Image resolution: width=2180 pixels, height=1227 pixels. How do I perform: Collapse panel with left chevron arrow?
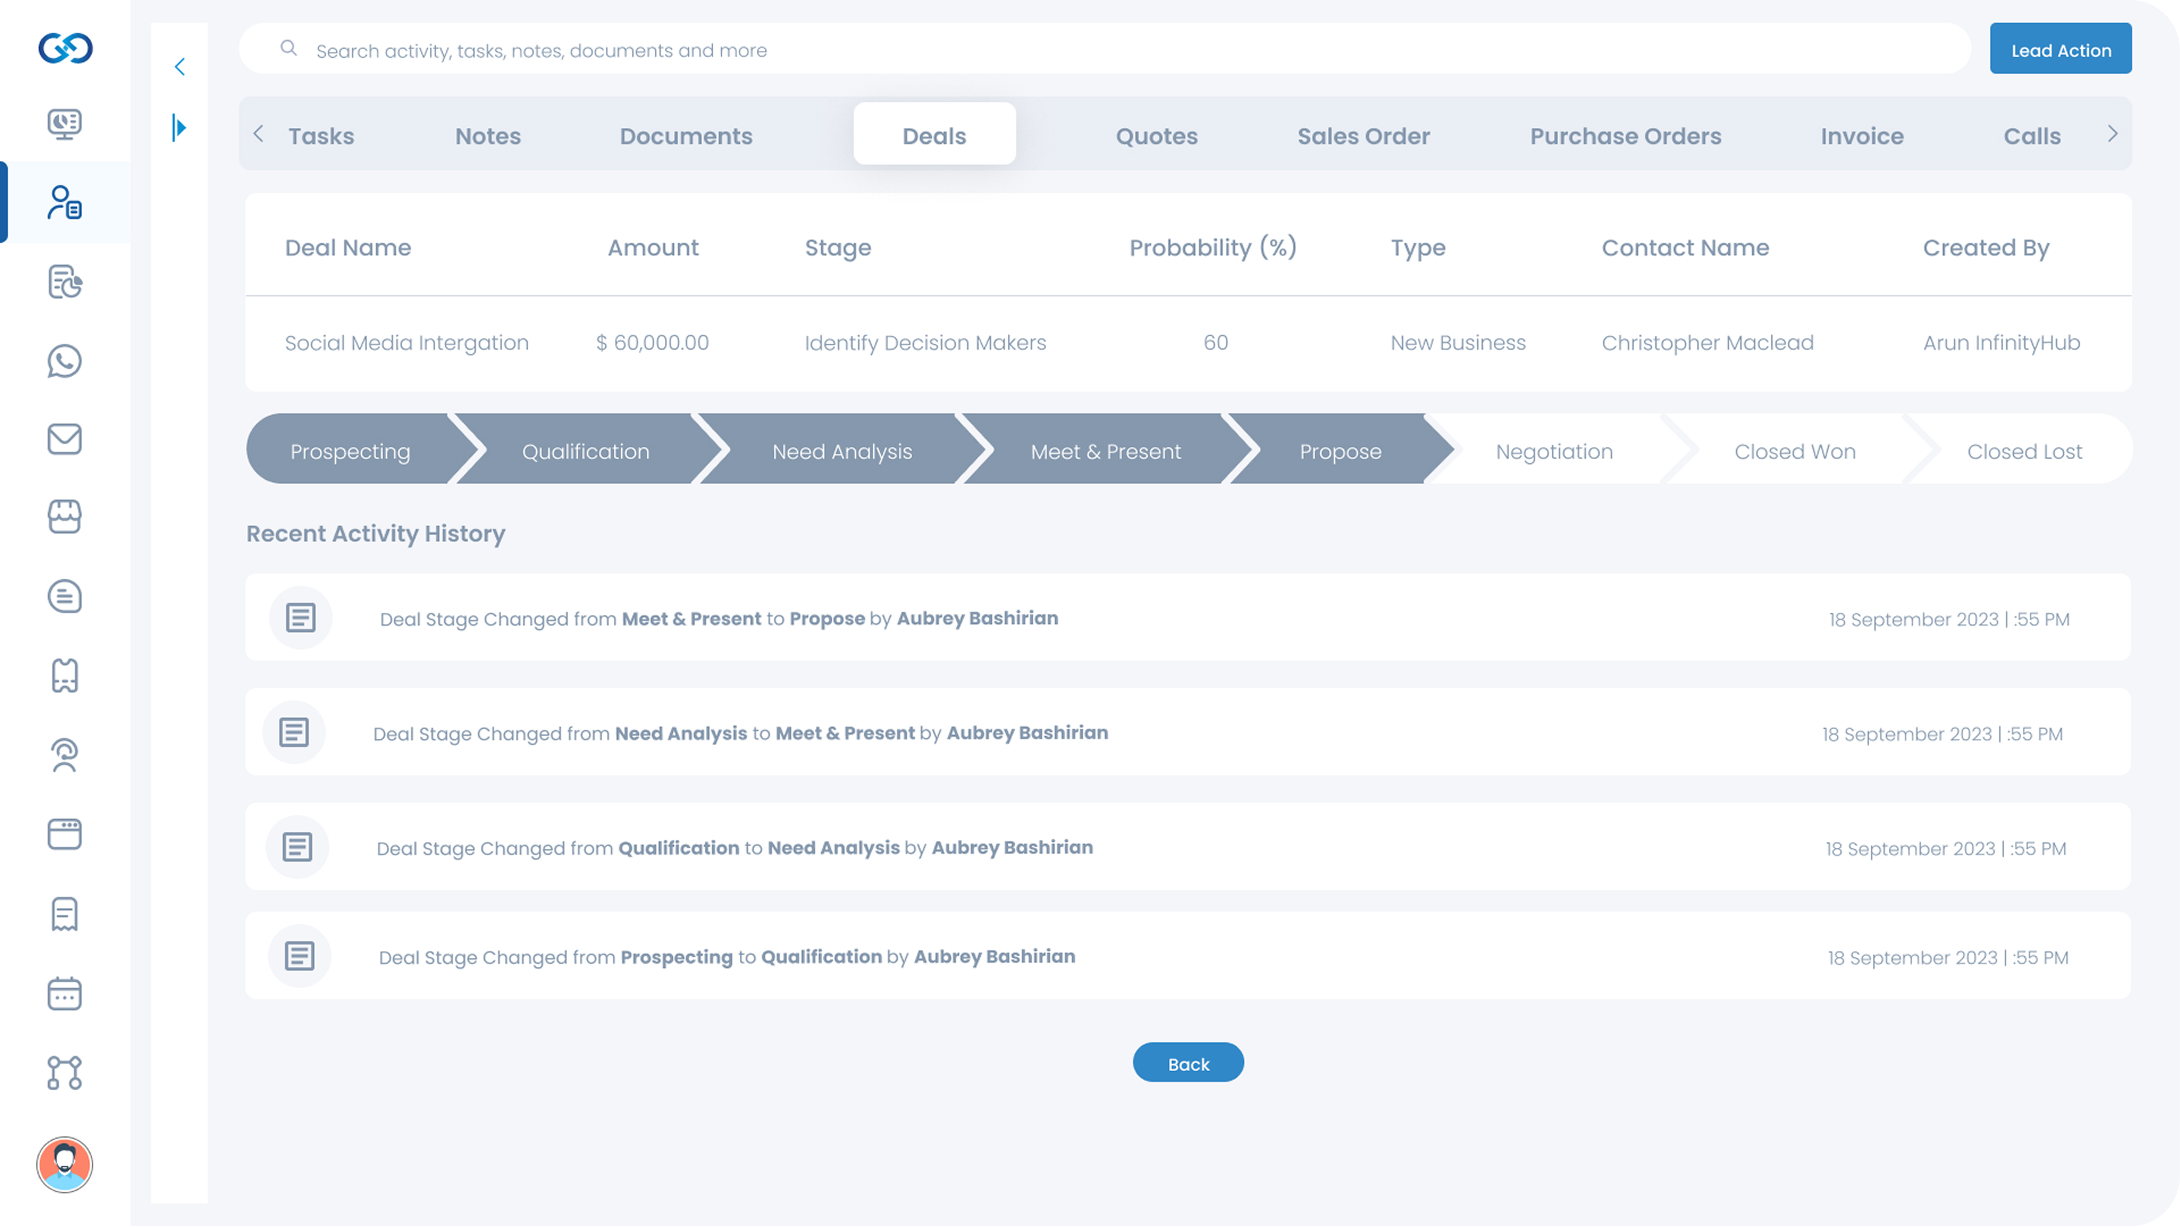tap(180, 67)
